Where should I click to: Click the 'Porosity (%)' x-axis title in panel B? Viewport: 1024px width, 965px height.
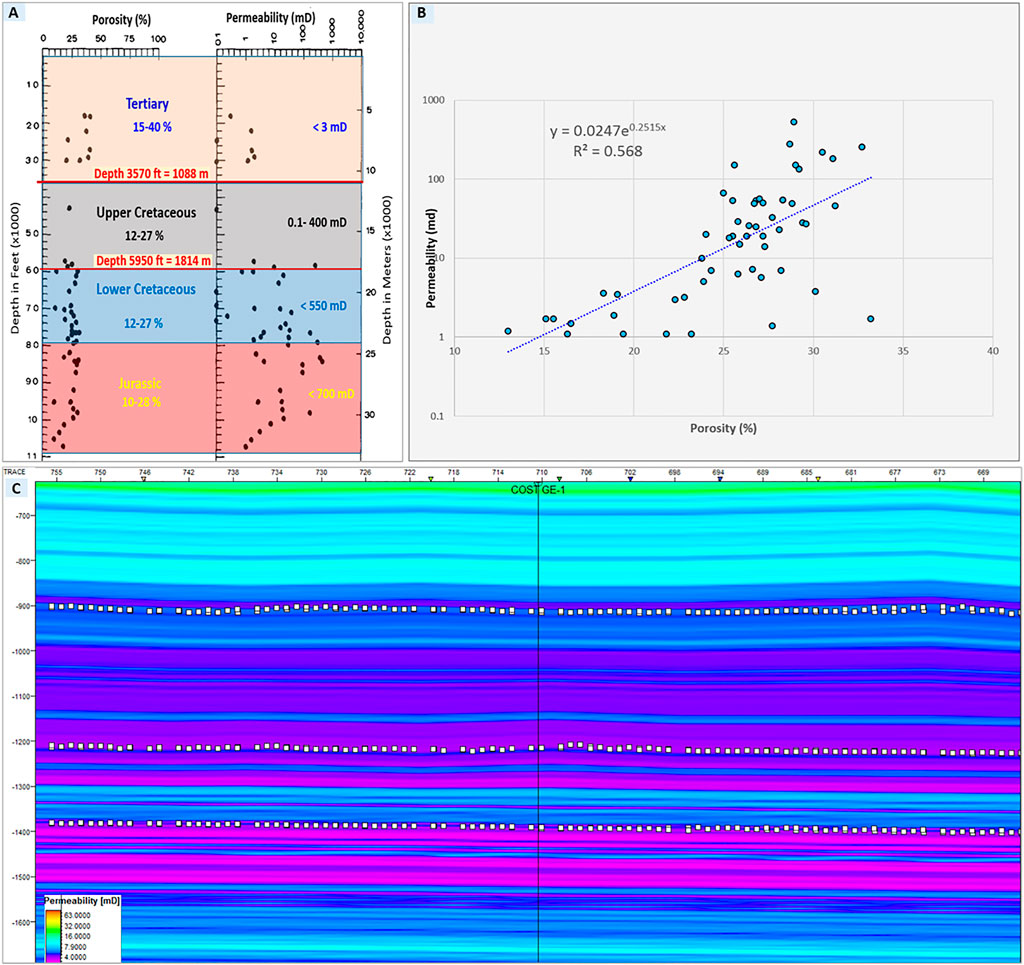pyautogui.click(x=723, y=428)
